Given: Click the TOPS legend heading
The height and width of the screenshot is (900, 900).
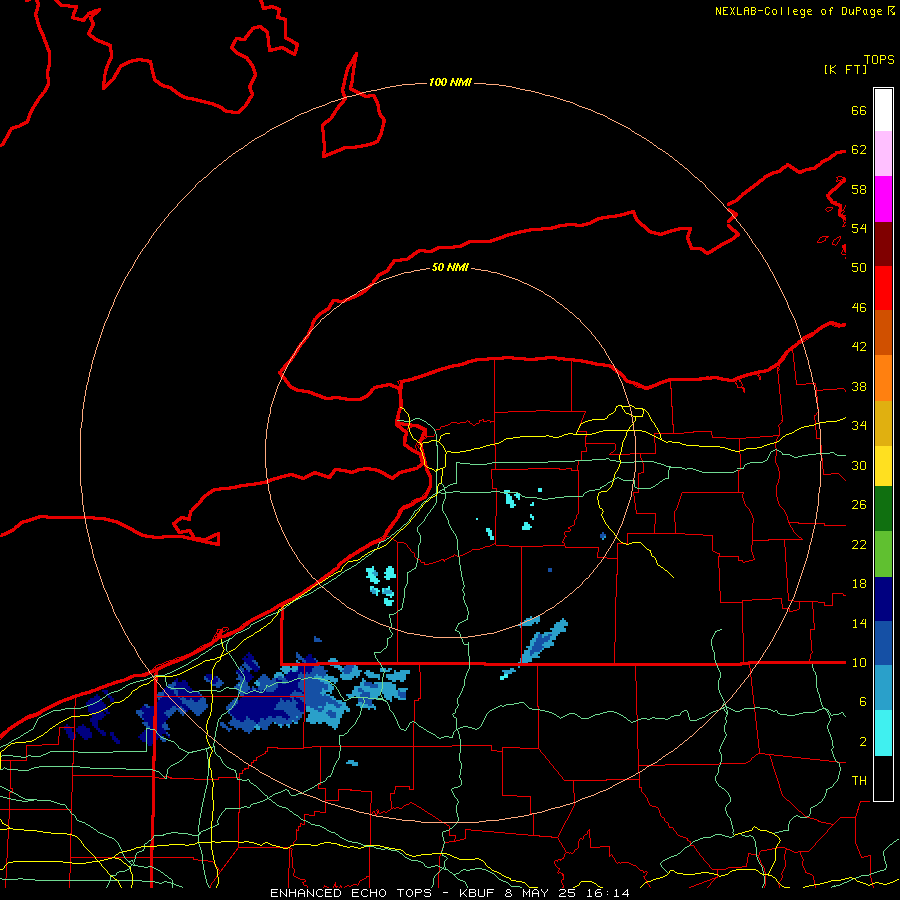Looking at the screenshot, I should click(x=879, y=60).
